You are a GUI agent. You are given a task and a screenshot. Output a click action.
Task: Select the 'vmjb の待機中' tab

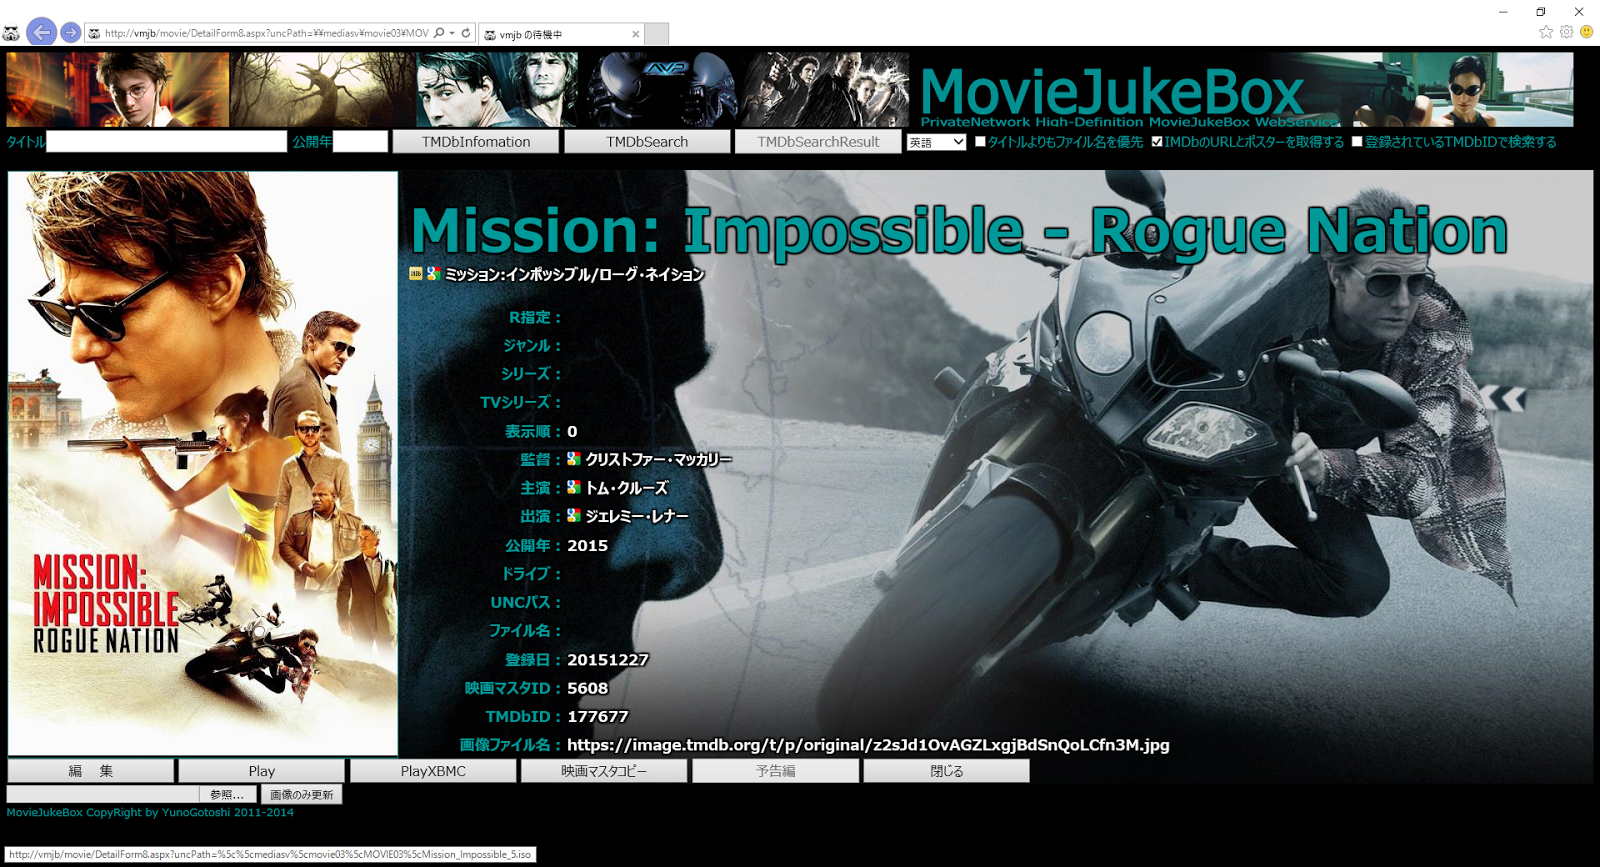pos(561,34)
